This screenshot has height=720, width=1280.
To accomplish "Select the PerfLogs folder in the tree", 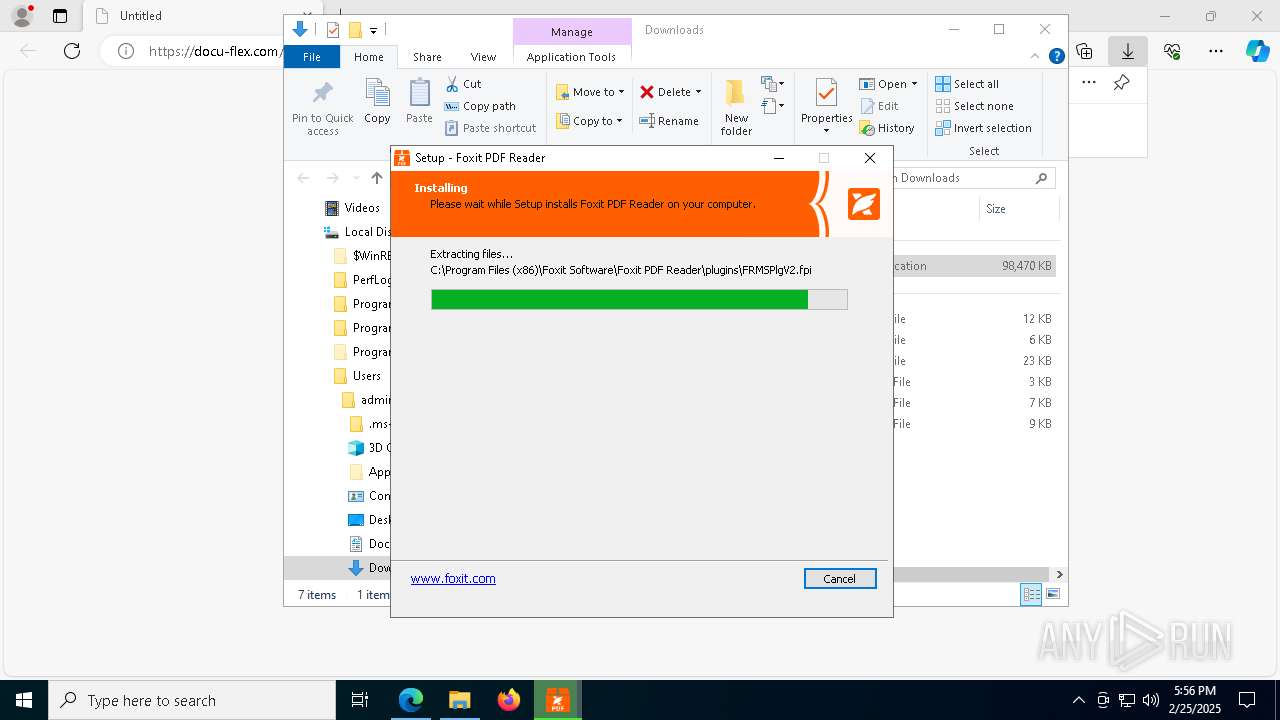I will (361, 280).
